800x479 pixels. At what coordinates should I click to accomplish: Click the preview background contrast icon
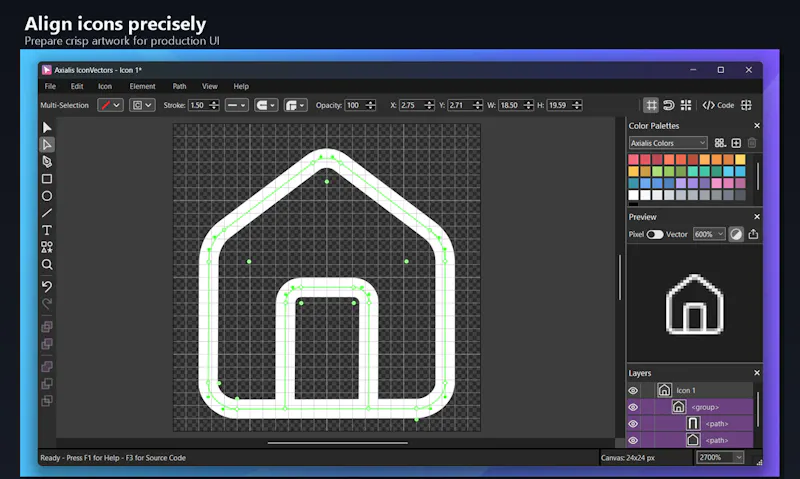point(736,234)
